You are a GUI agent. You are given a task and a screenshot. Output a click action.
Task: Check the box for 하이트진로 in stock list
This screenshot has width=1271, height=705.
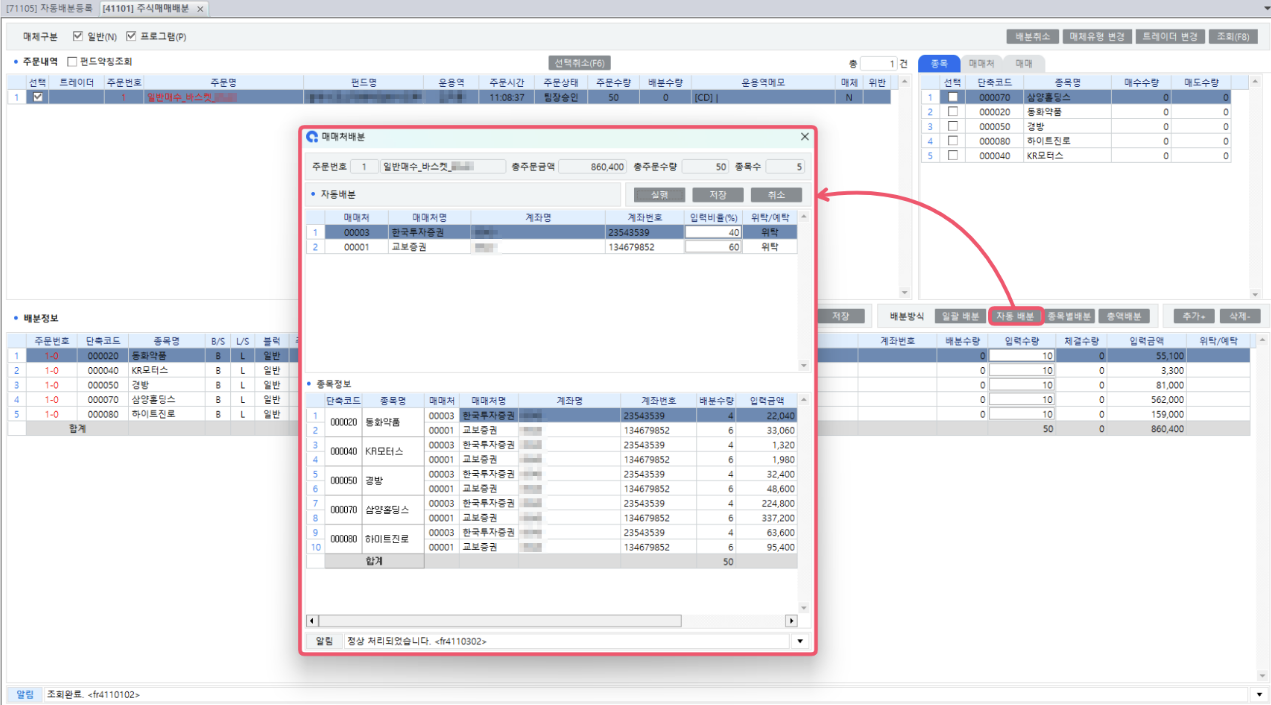[953, 141]
